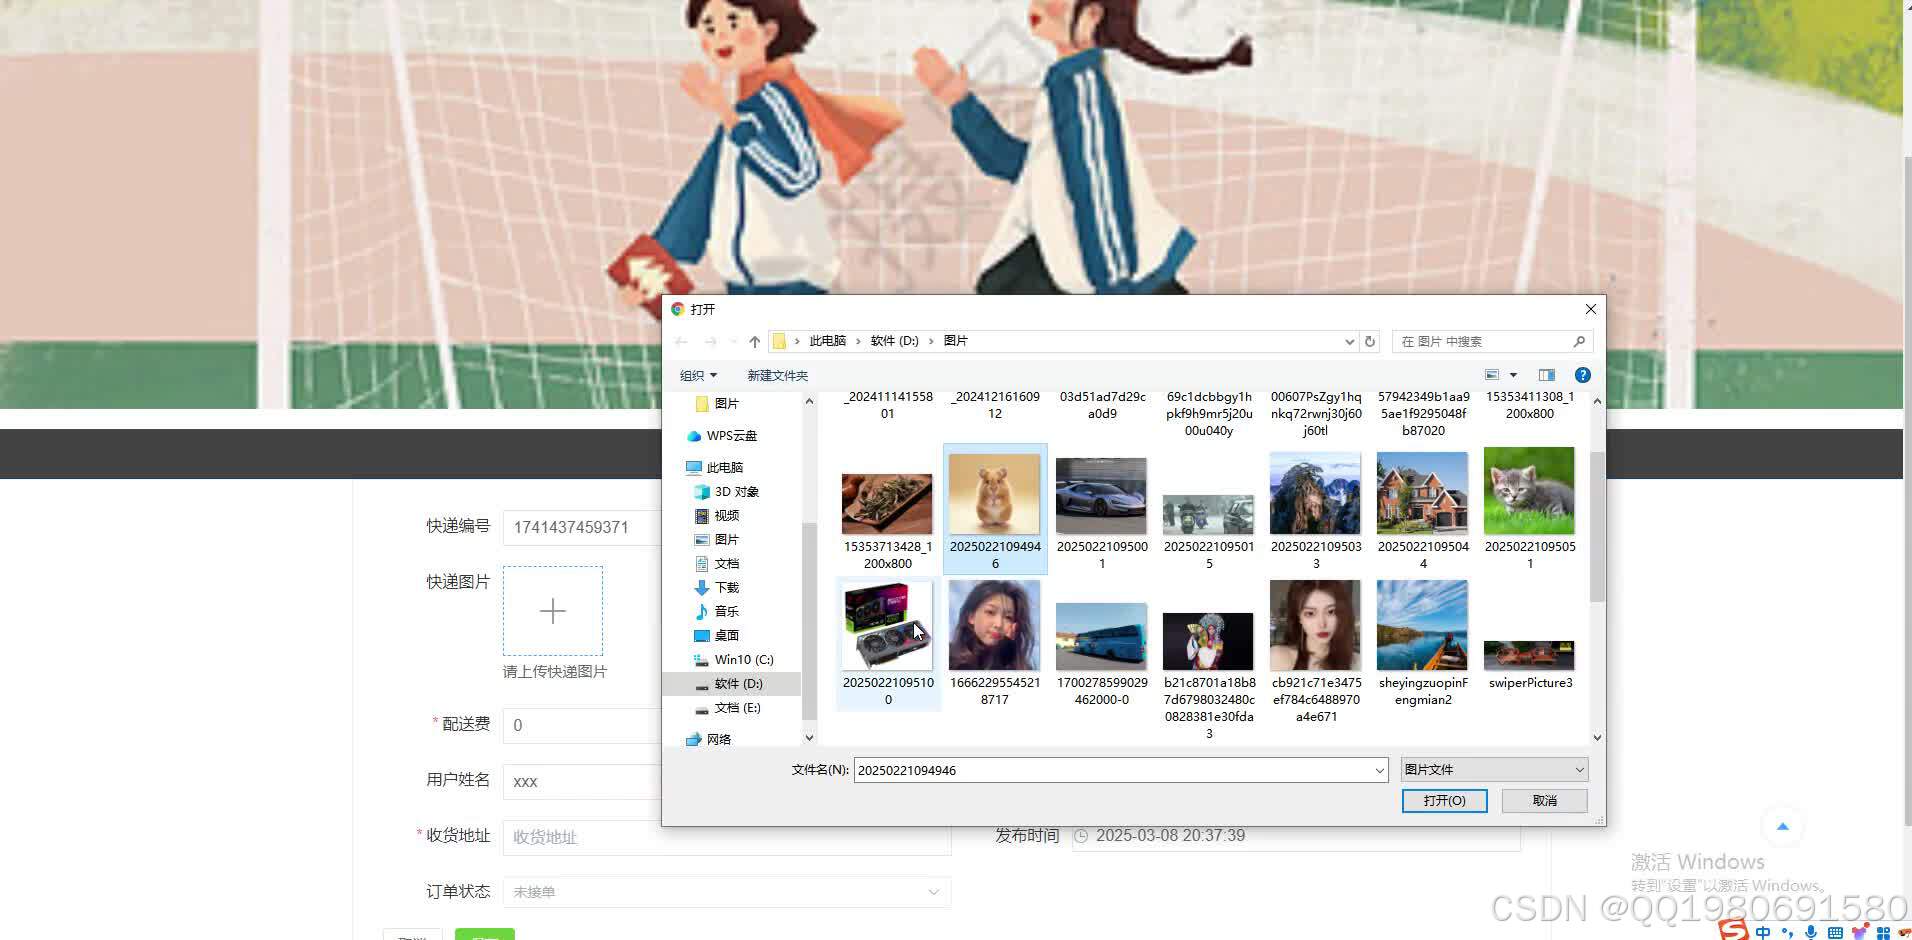Open the 组织 menu

tap(698, 375)
